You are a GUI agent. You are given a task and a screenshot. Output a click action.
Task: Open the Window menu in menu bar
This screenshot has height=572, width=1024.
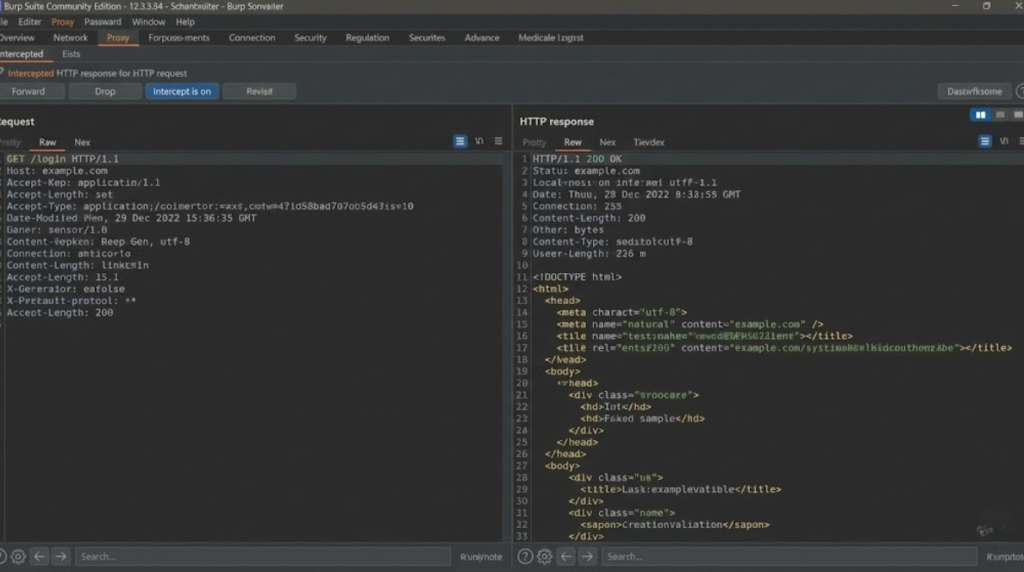pos(148,21)
